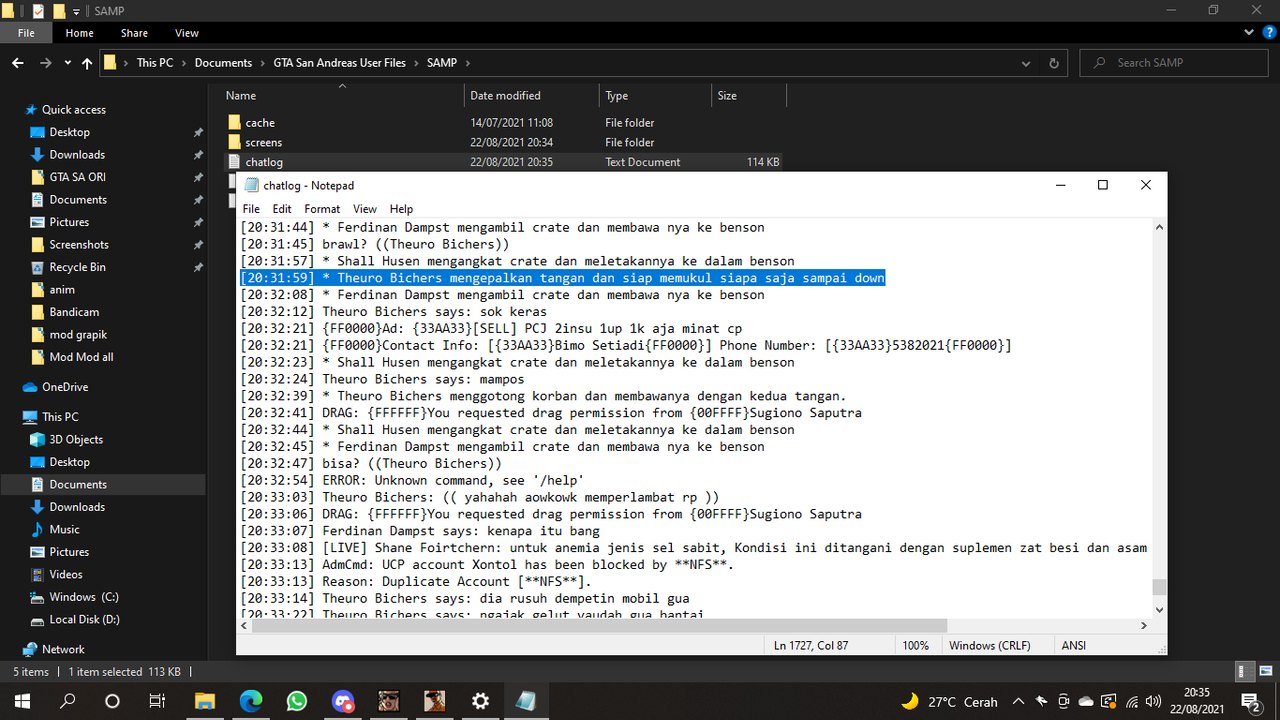Click Notepad vertical scrollbar thumb
Viewport: 1280px width, 720px height.
pyautogui.click(x=1159, y=587)
